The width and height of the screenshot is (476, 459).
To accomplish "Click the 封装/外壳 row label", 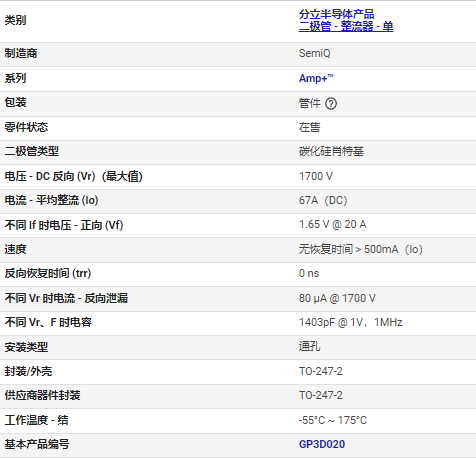I will 28,371.
